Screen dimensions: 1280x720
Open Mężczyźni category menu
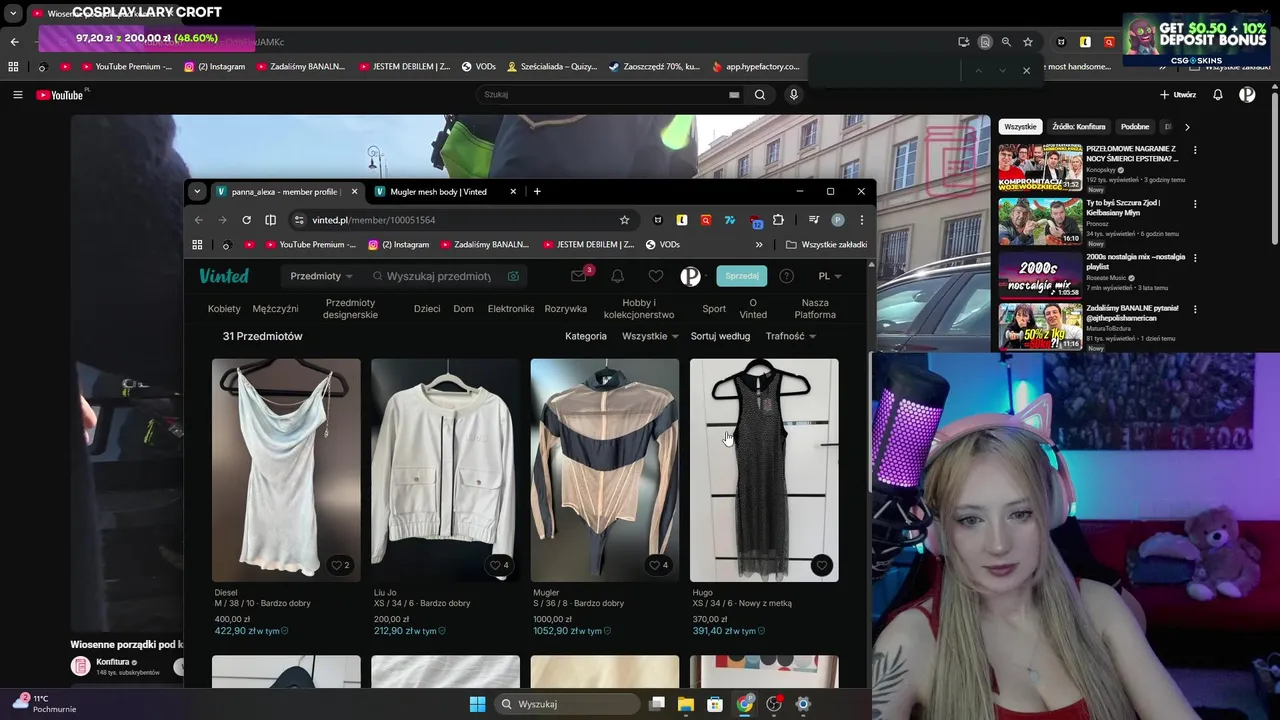tap(275, 309)
